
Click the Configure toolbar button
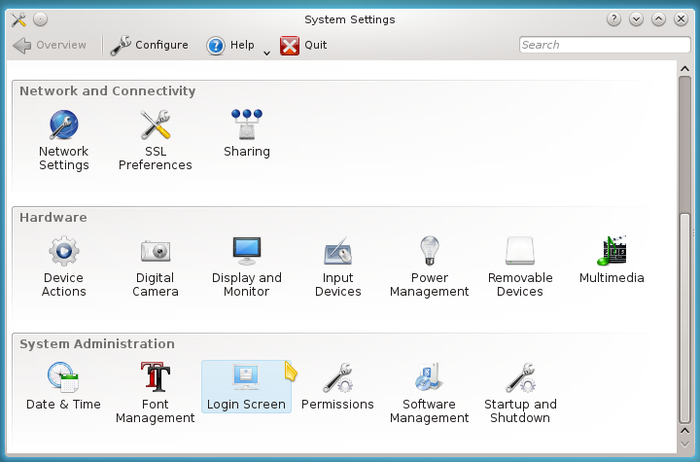149,45
